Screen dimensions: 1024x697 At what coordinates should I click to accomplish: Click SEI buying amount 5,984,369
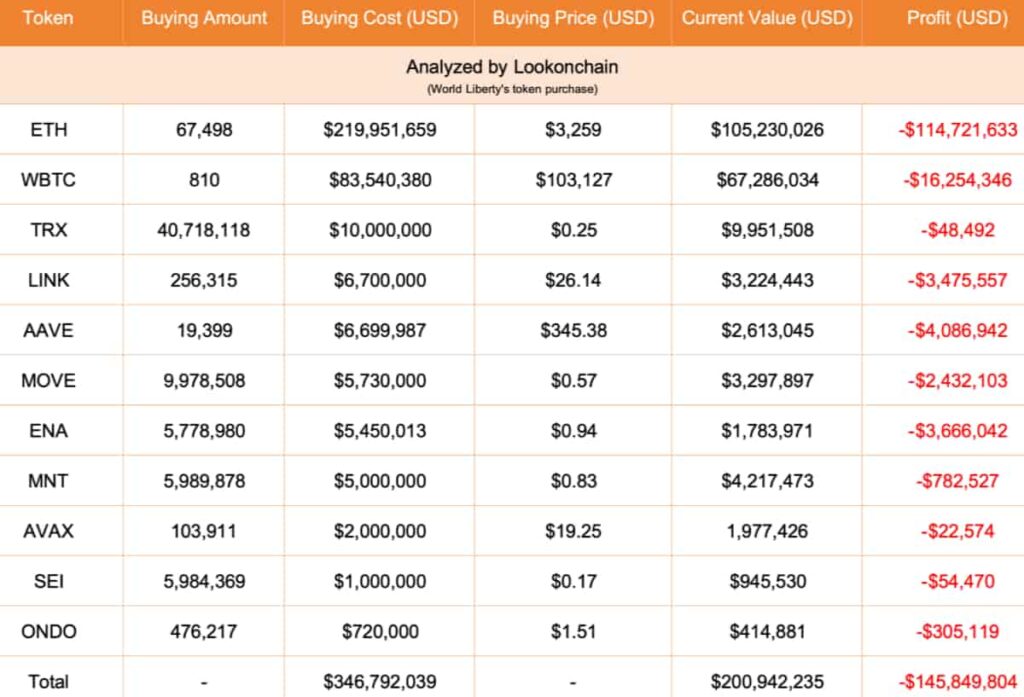(x=204, y=580)
